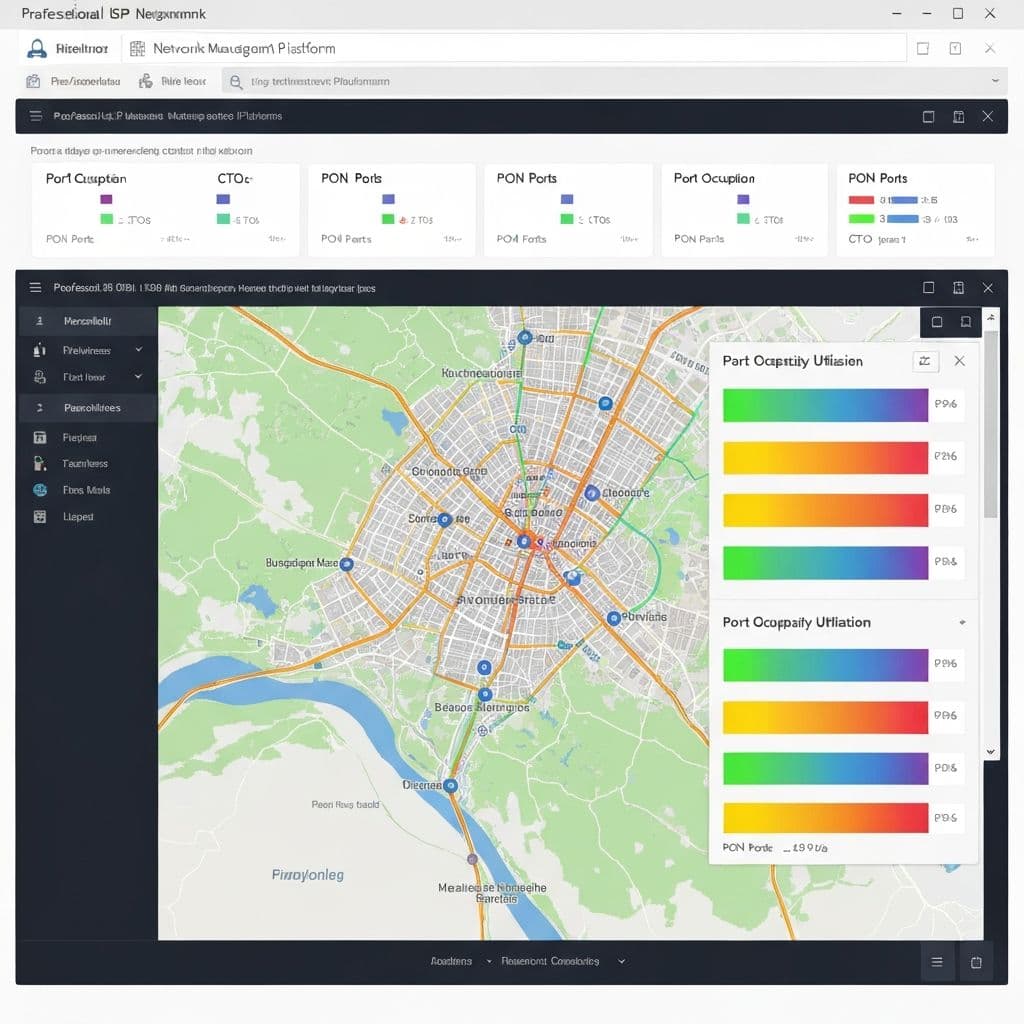Click the first green-to-purple gradient utilization bar
Image resolution: width=1024 pixels, height=1024 pixels.
tap(825, 405)
